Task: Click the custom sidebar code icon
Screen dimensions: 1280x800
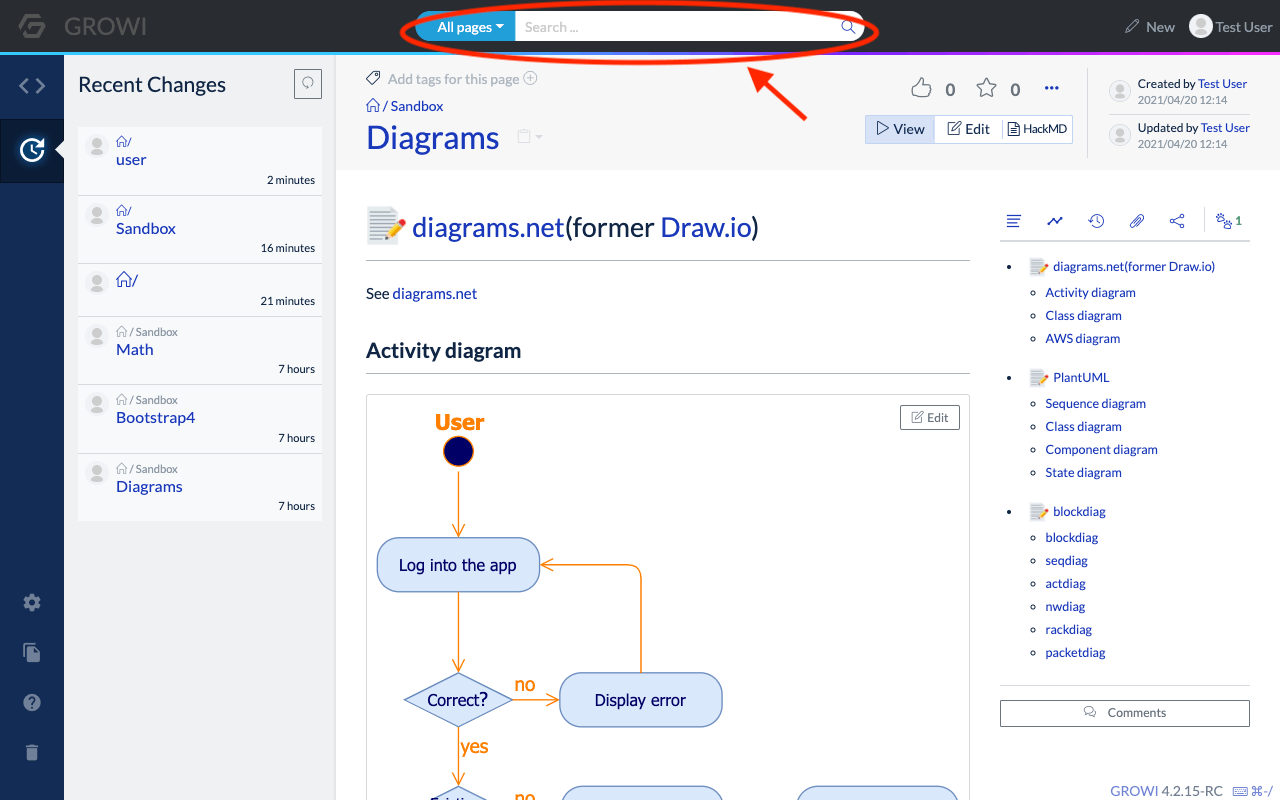Action: pos(32,86)
